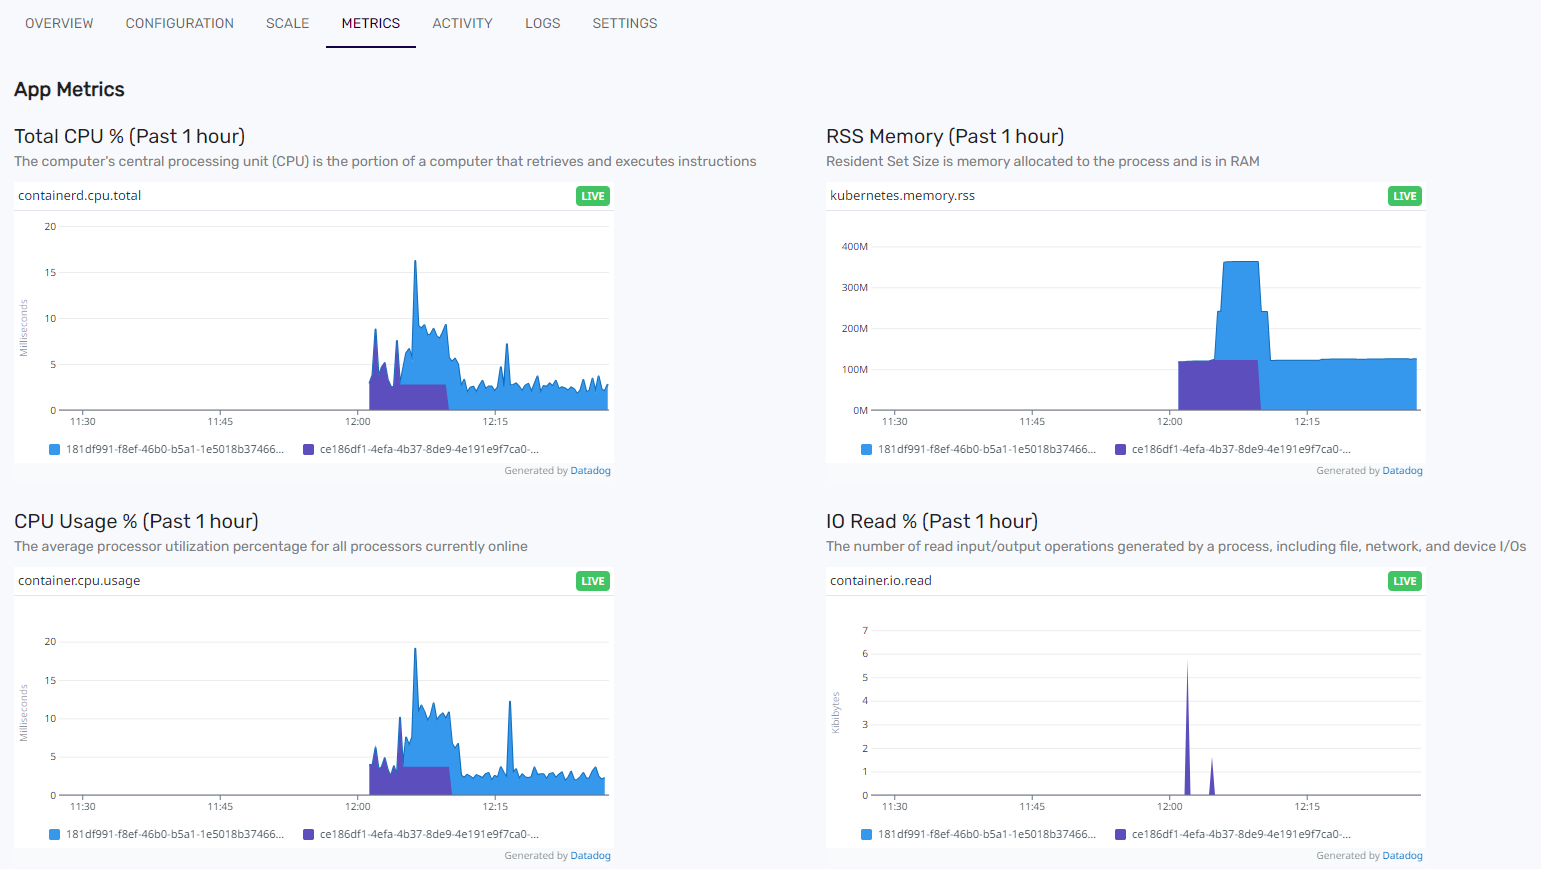
Task: Select the Scale tab
Action: (287, 23)
